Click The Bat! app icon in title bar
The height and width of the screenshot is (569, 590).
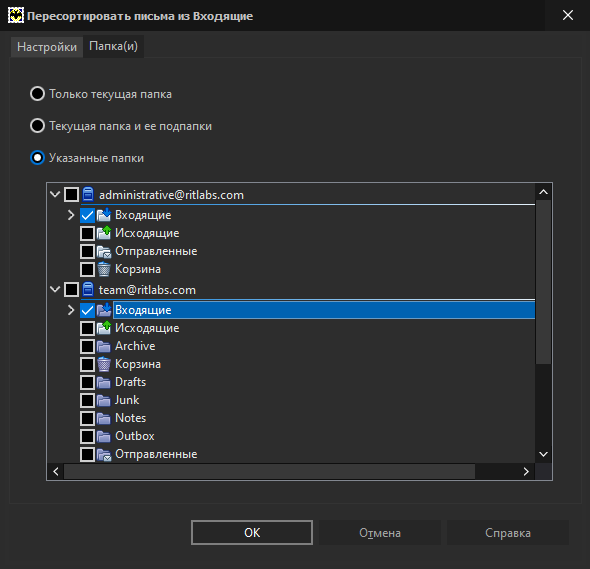[16, 15]
